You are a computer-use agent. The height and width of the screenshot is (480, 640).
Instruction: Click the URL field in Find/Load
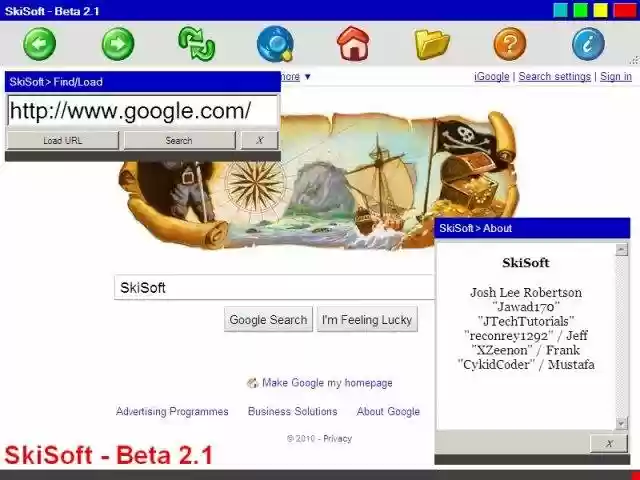click(143, 111)
